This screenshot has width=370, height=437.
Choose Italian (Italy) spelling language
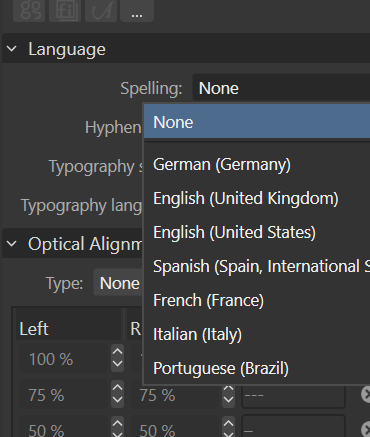point(257,334)
